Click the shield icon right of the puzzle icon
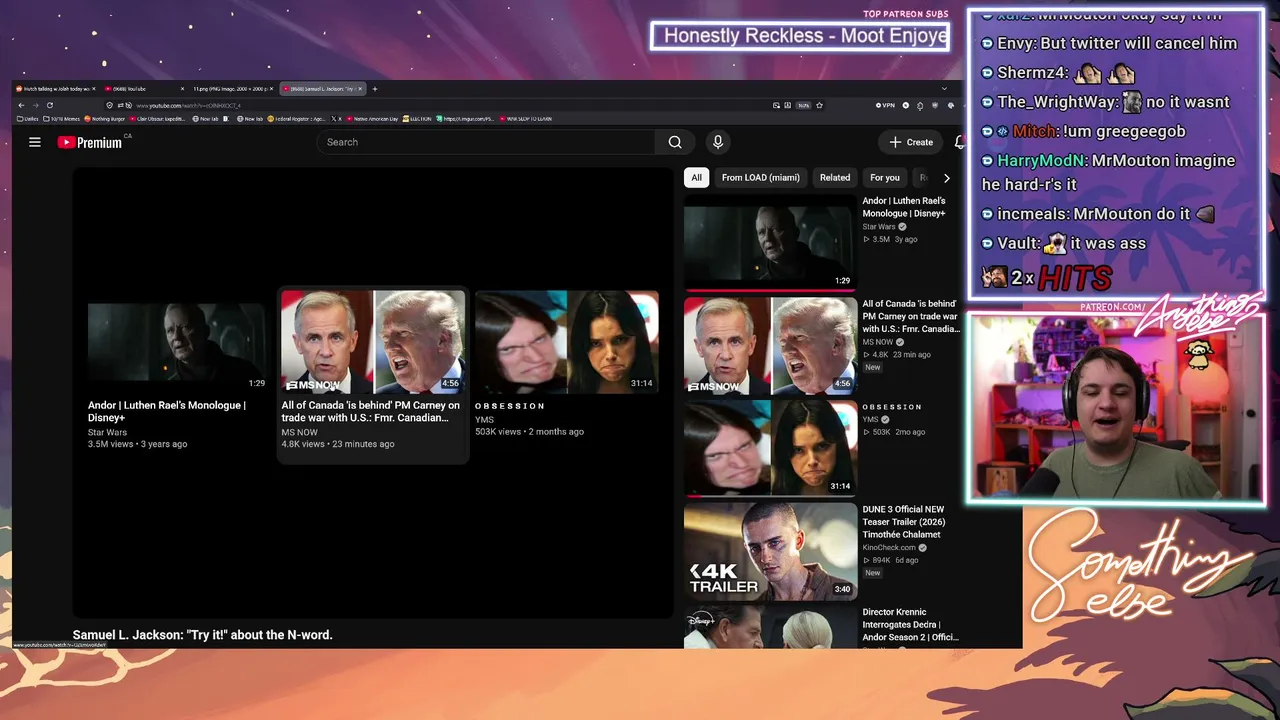The image size is (1280, 720). coord(934,105)
